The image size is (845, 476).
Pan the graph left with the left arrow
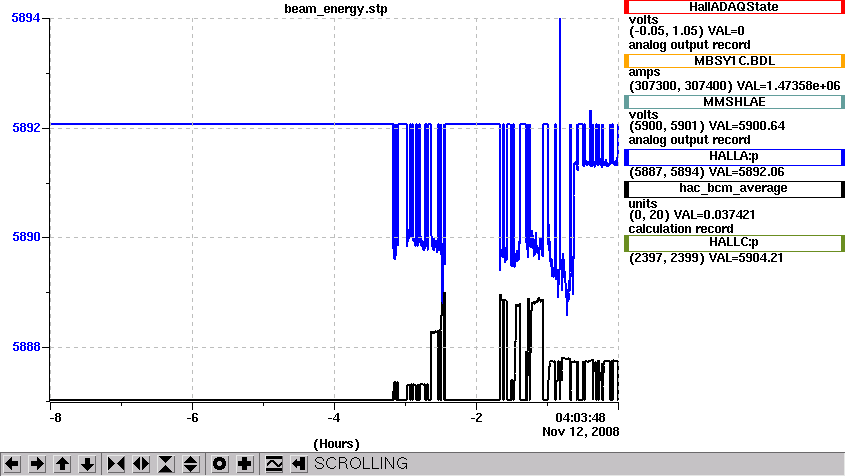click(x=12, y=464)
